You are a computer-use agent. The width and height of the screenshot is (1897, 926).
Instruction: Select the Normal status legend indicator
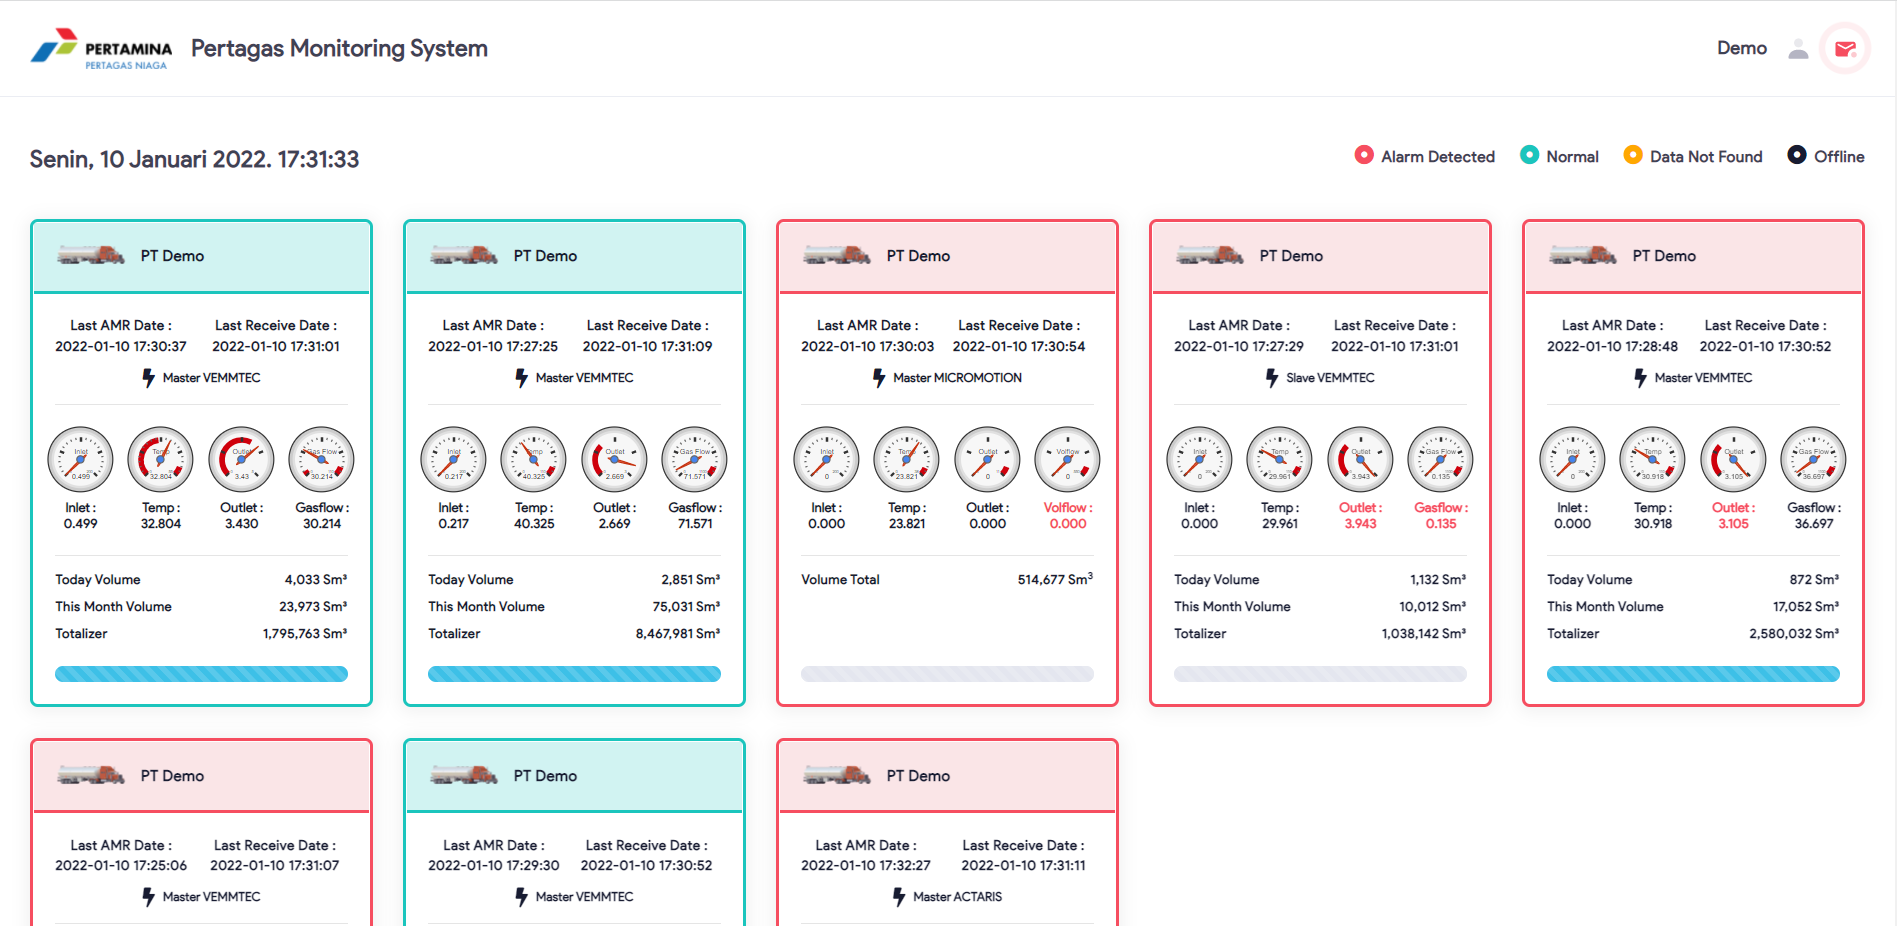pos(1529,155)
